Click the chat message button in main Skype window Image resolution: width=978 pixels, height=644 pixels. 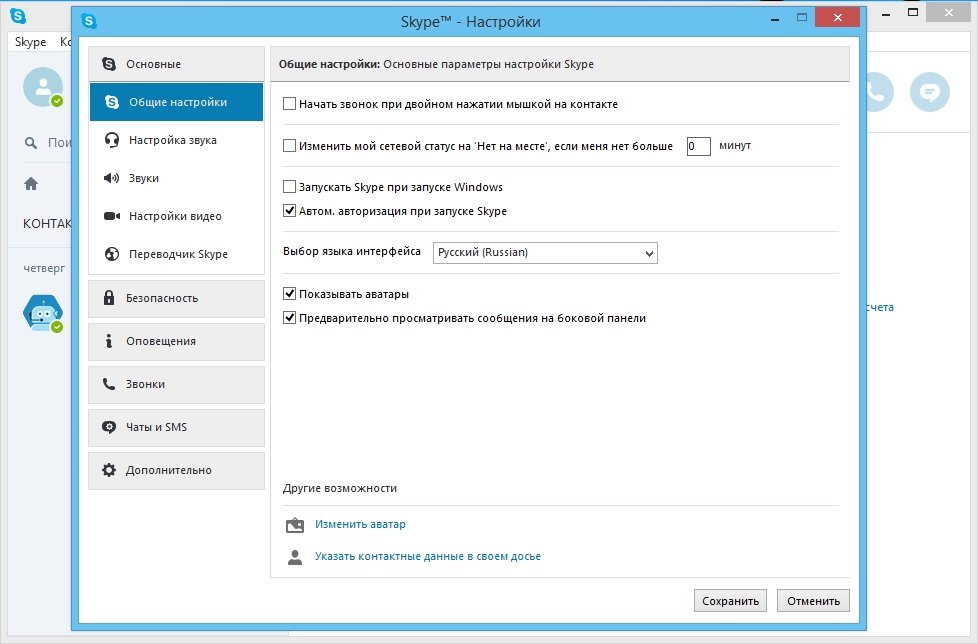pyautogui.click(x=929, y=92)
